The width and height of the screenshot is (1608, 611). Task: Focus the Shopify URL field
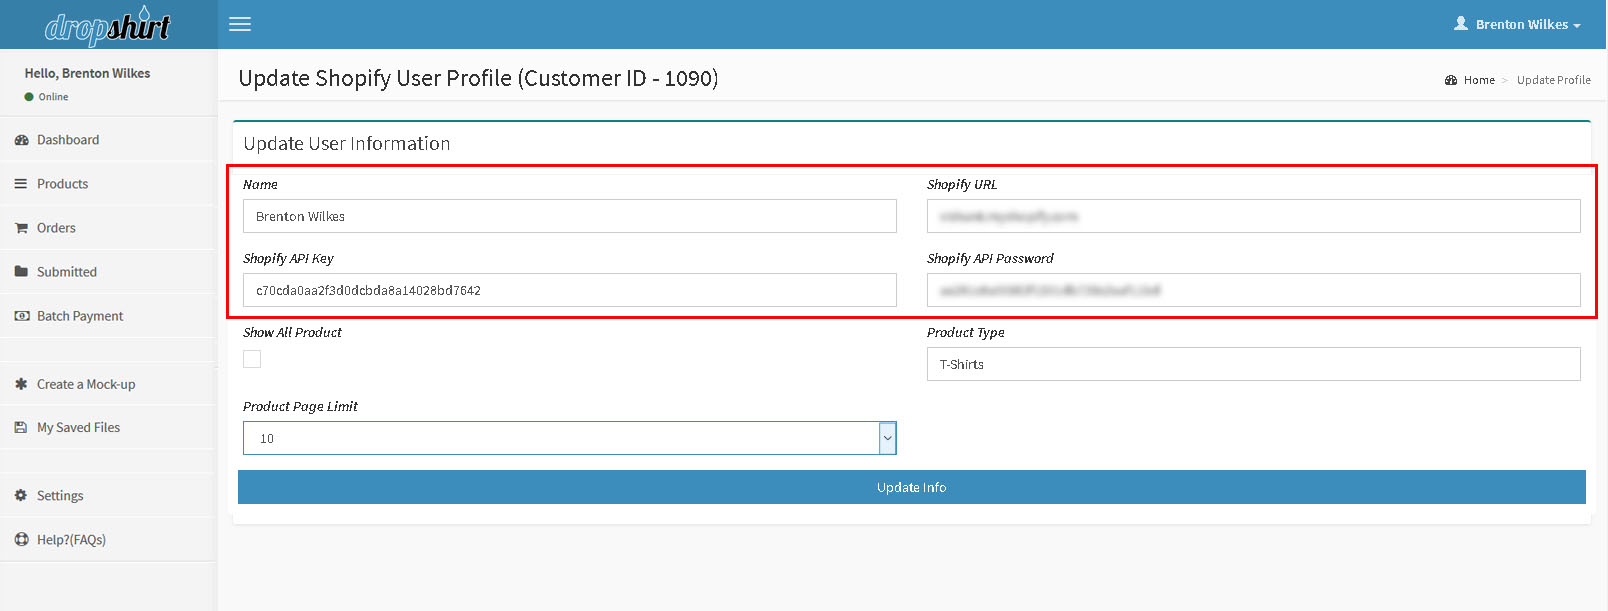point(1254,216)
